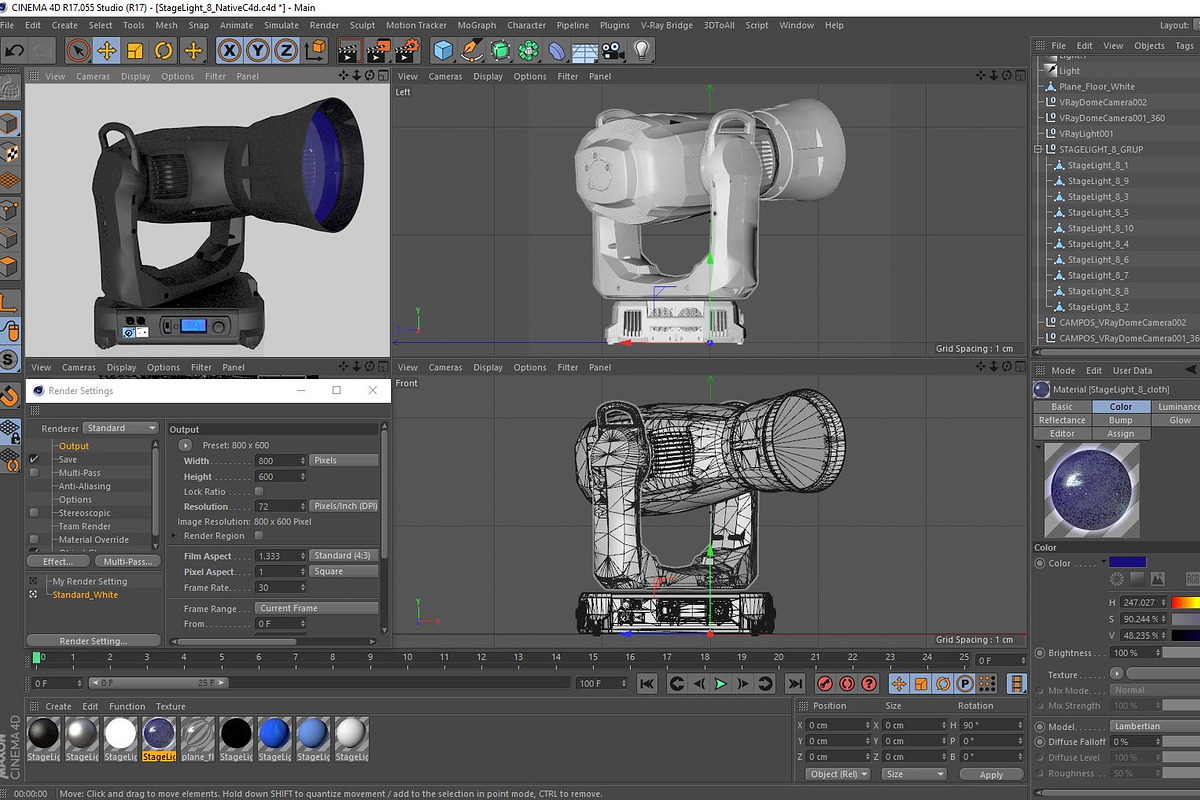The image size is (1200, 800).
Task: Click the Bend deformer icon
Action: [556, 50]
